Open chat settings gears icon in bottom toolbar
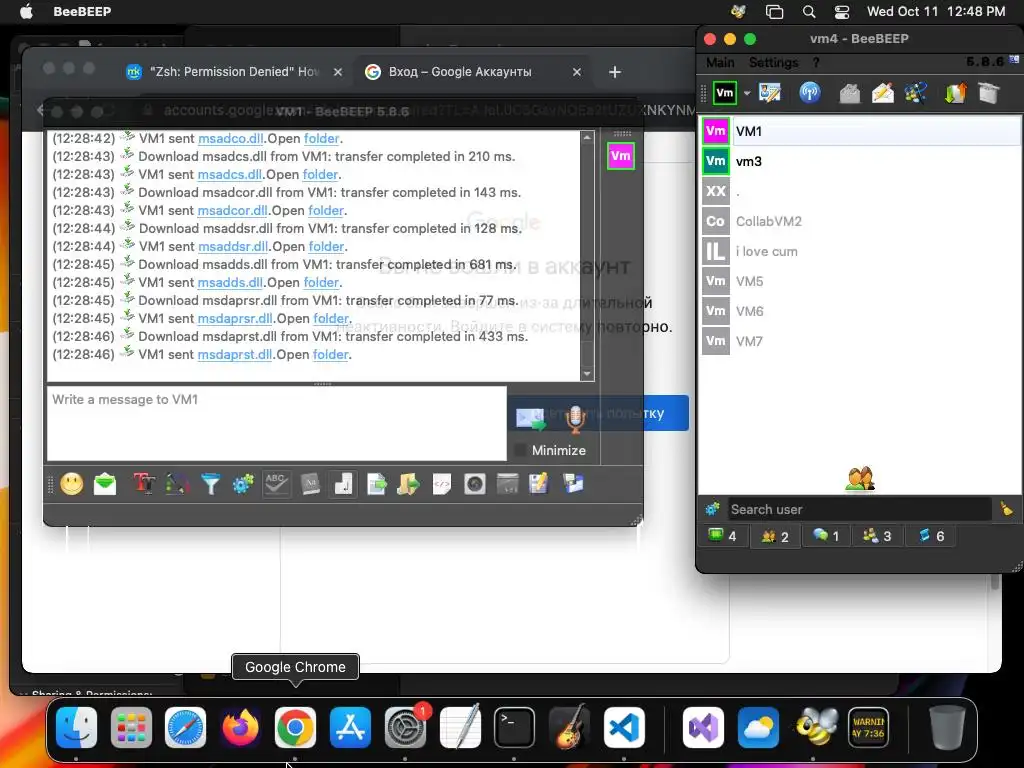 [x=243, y=484]
